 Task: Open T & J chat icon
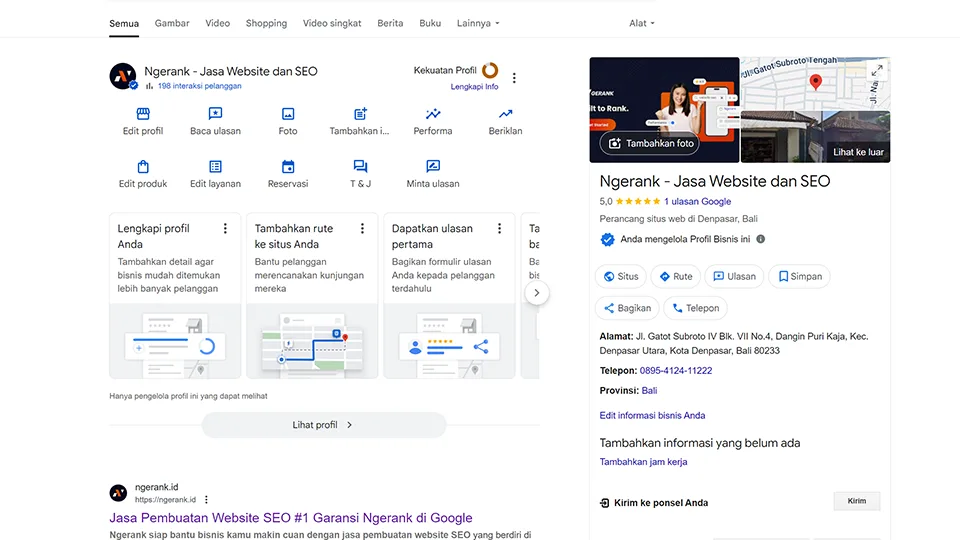pos(360,167)
